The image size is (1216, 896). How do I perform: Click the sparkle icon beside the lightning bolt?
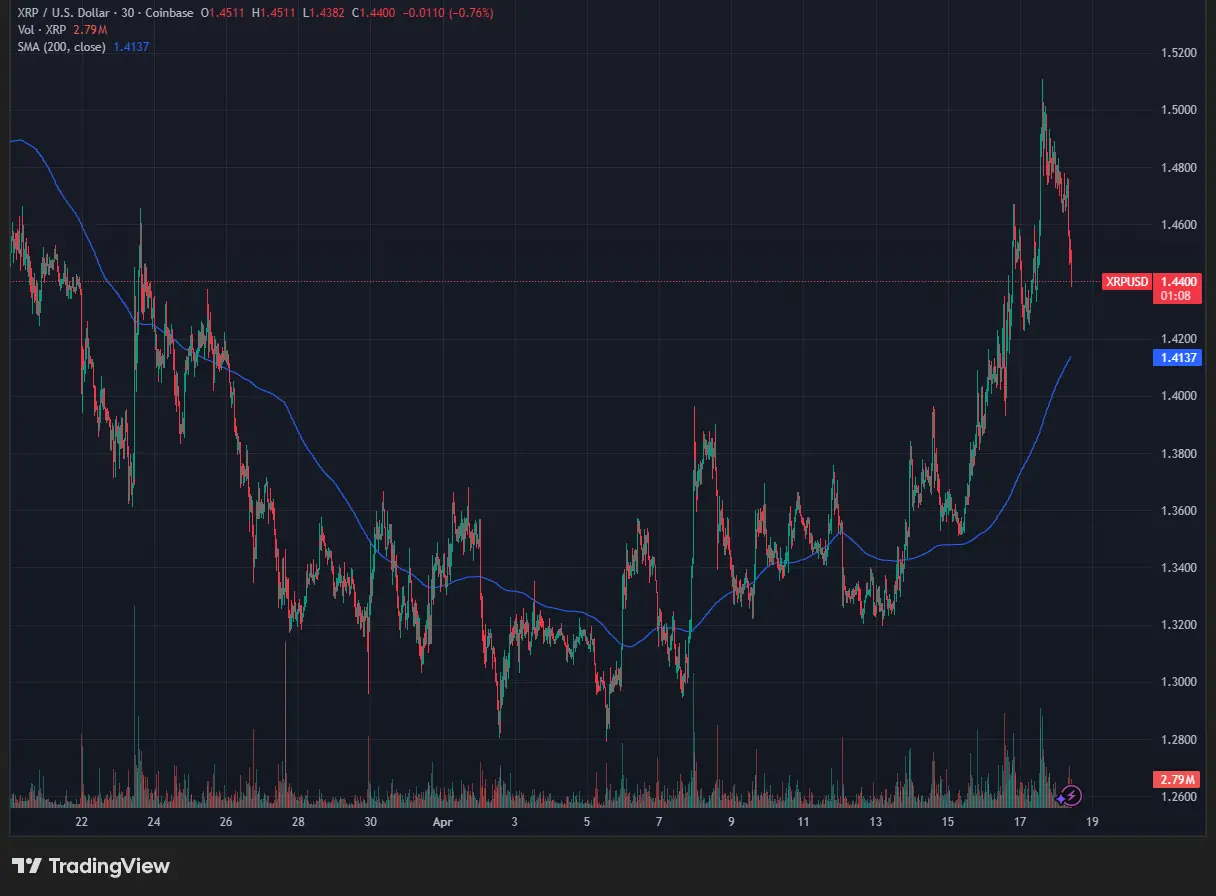coord(1061,798)
